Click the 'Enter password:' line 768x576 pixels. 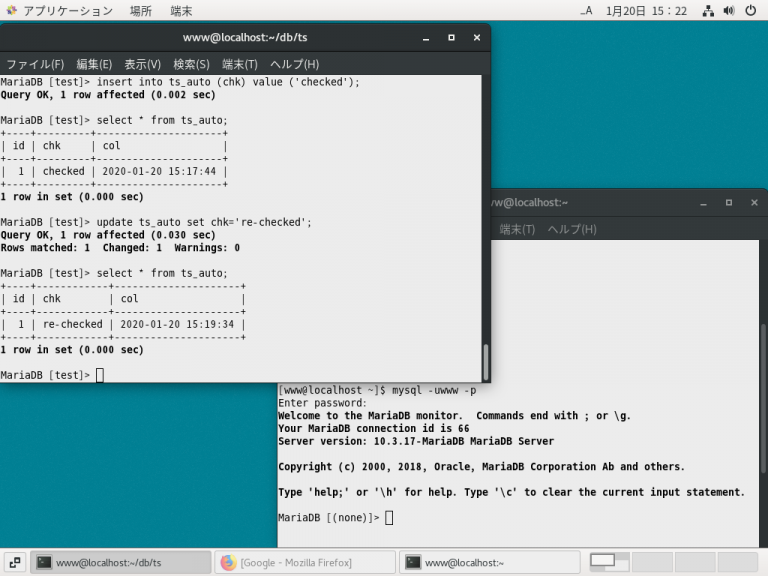[322, 403]
